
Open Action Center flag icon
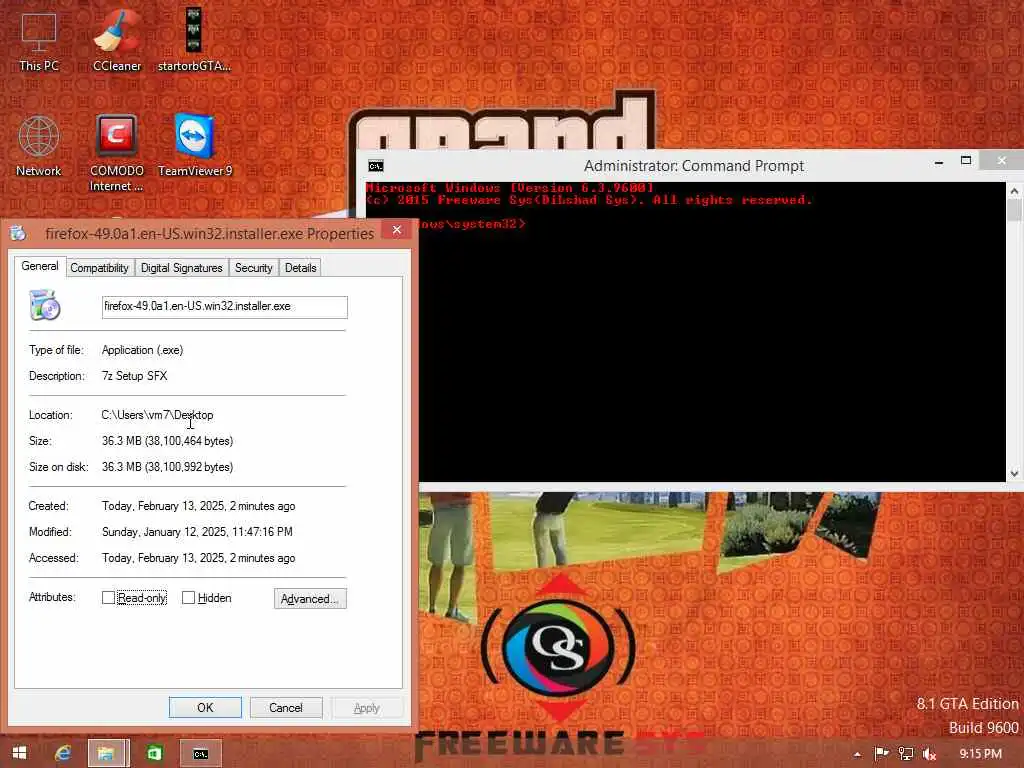(x=881, y=754)
